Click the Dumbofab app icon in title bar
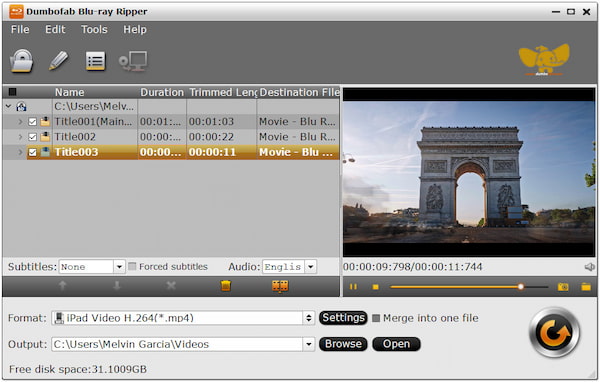 (16, 11)
